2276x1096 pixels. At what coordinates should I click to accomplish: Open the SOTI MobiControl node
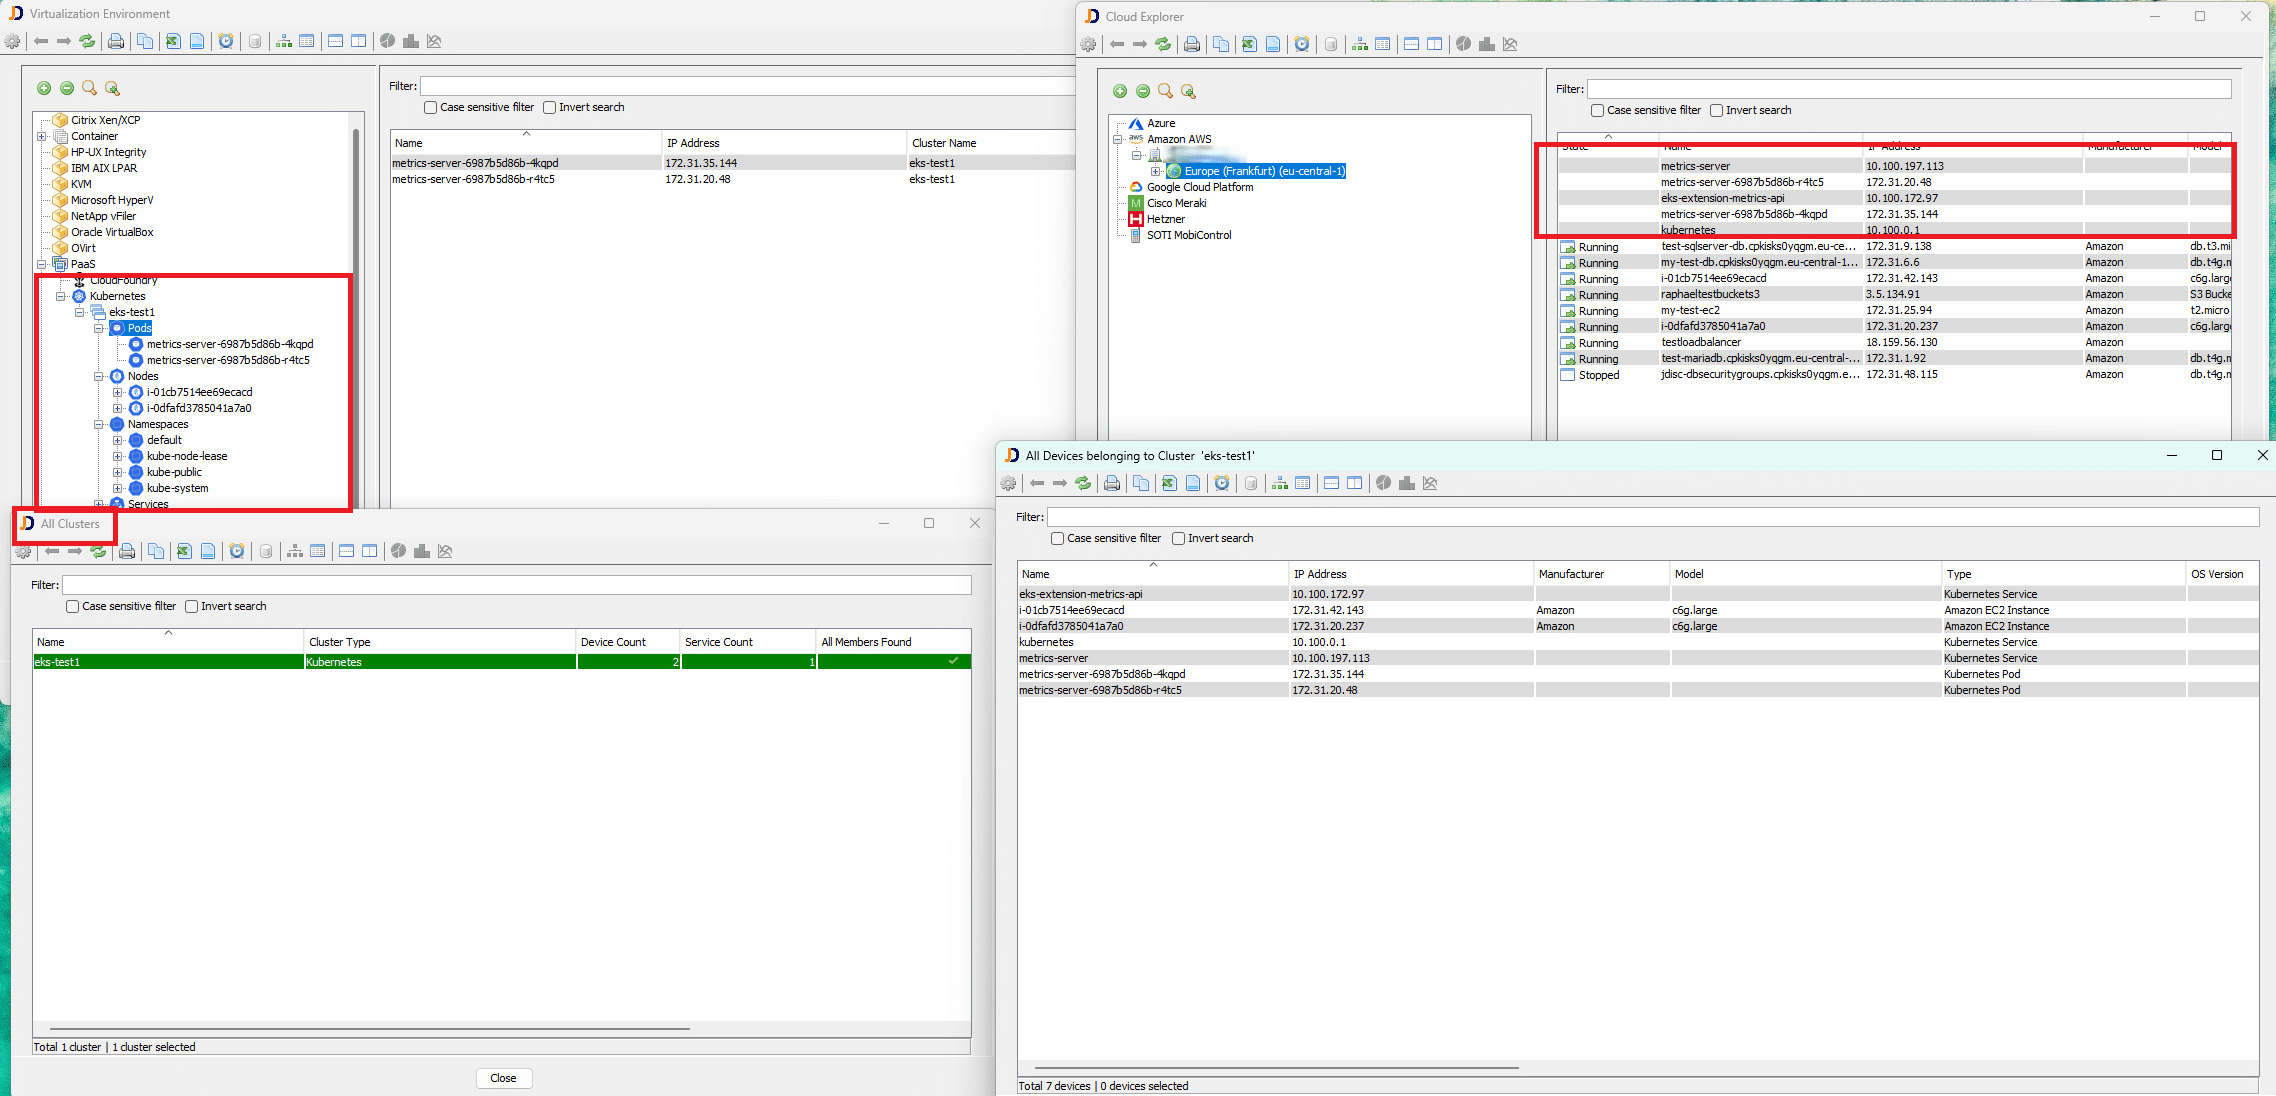pyautogui.click(x=1188, y=235)
